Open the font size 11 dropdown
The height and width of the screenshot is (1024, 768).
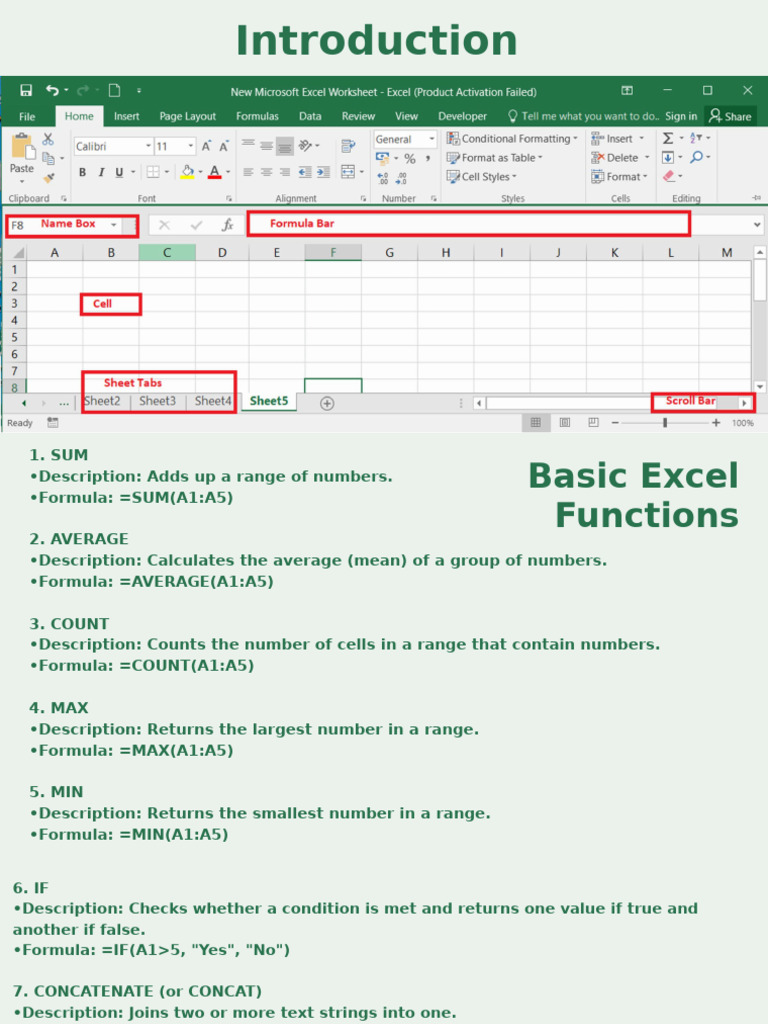click(x=191, y=146)
